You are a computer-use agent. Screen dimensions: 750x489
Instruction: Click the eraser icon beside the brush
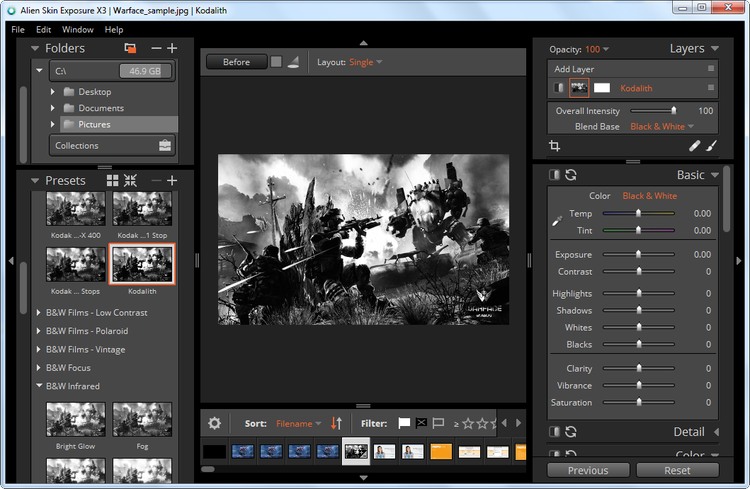pyautogui.click(x=695, y=146)
